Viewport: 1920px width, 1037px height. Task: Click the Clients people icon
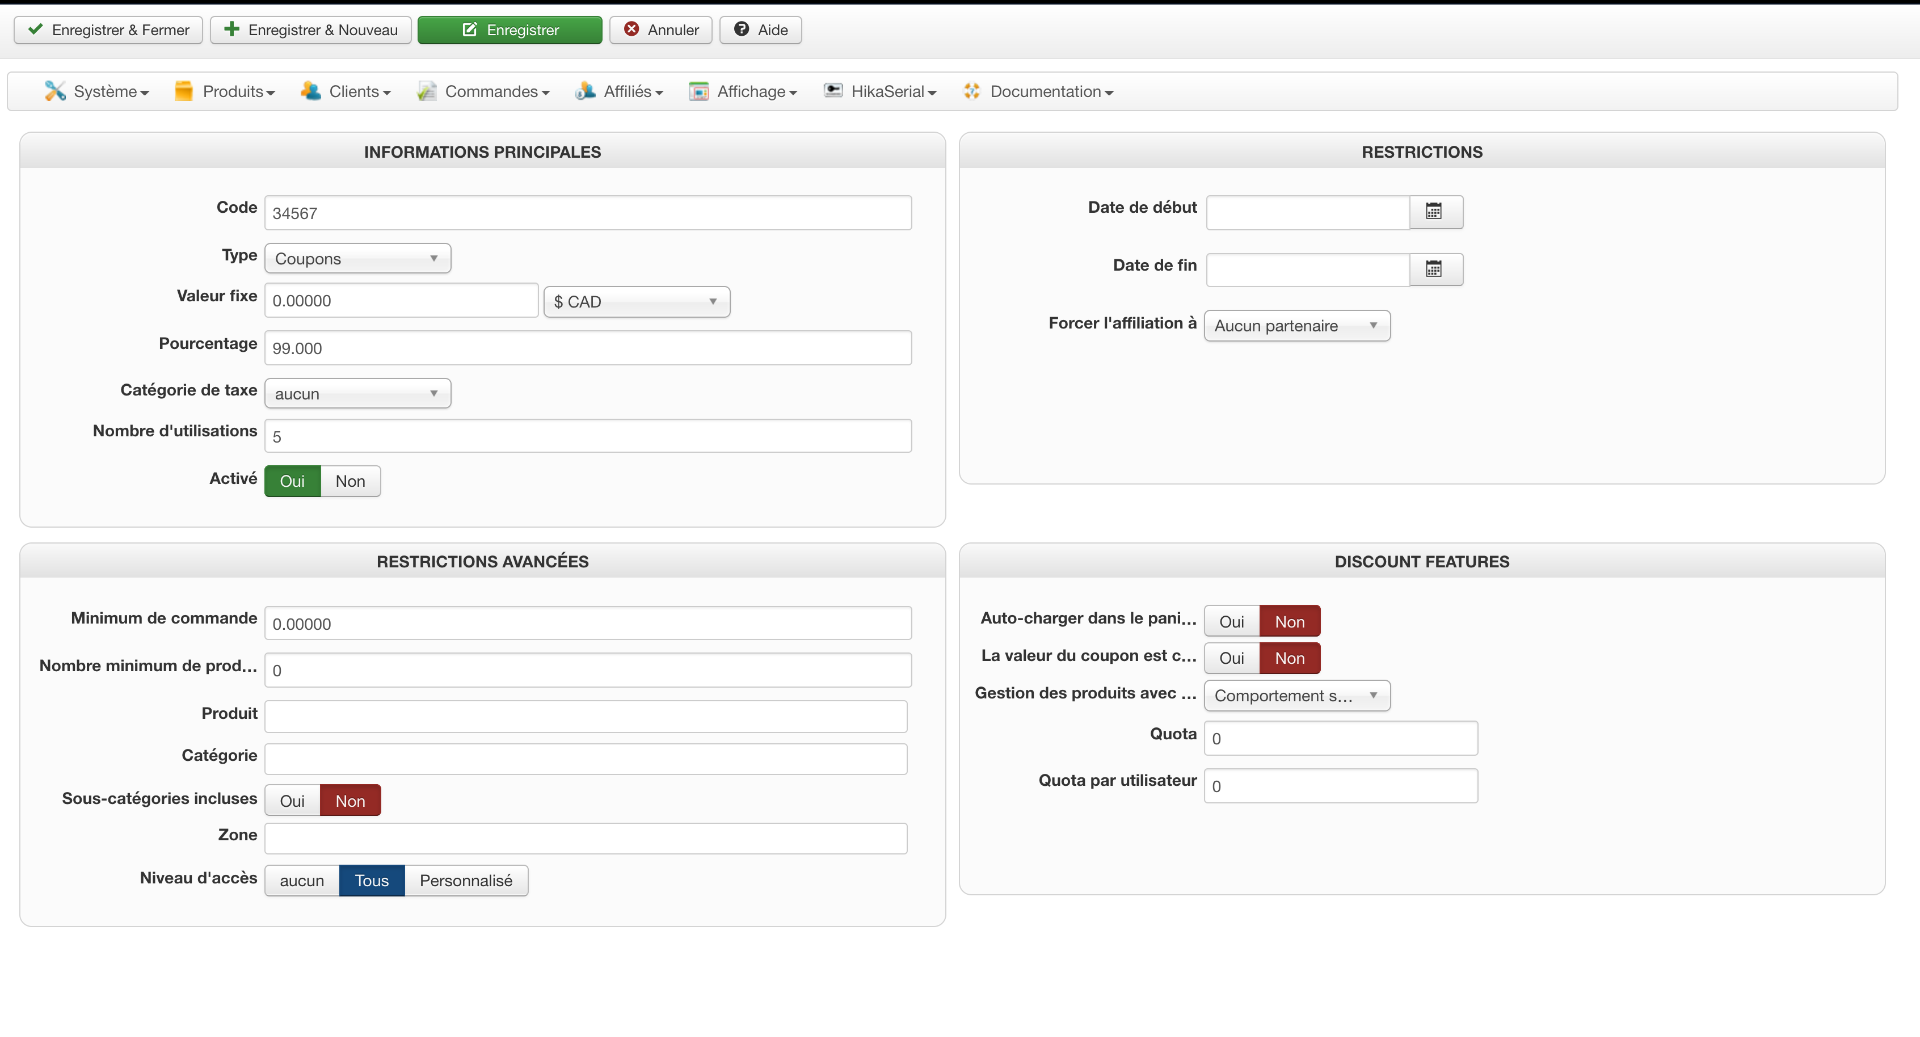click(x=311, y=91)
